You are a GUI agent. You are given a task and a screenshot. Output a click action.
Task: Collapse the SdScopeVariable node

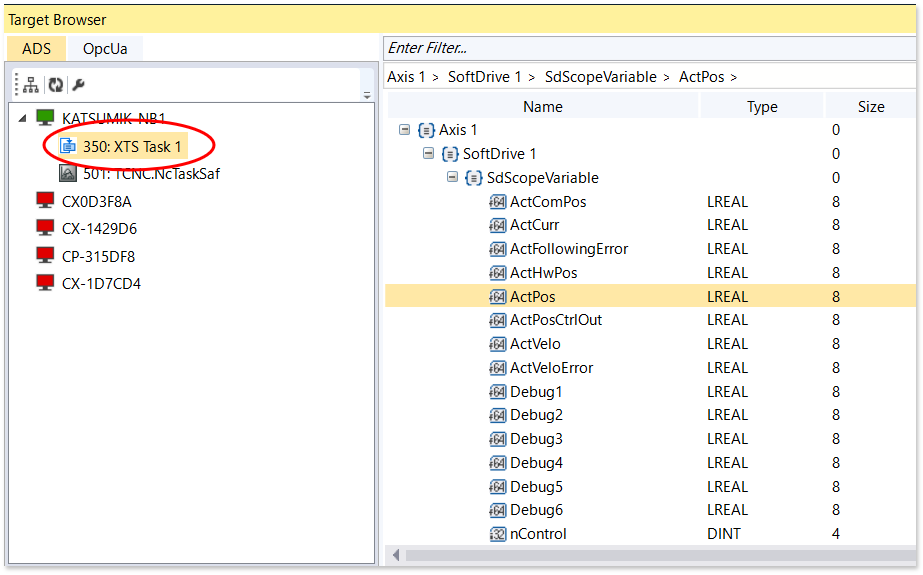(x=452, y=177)
